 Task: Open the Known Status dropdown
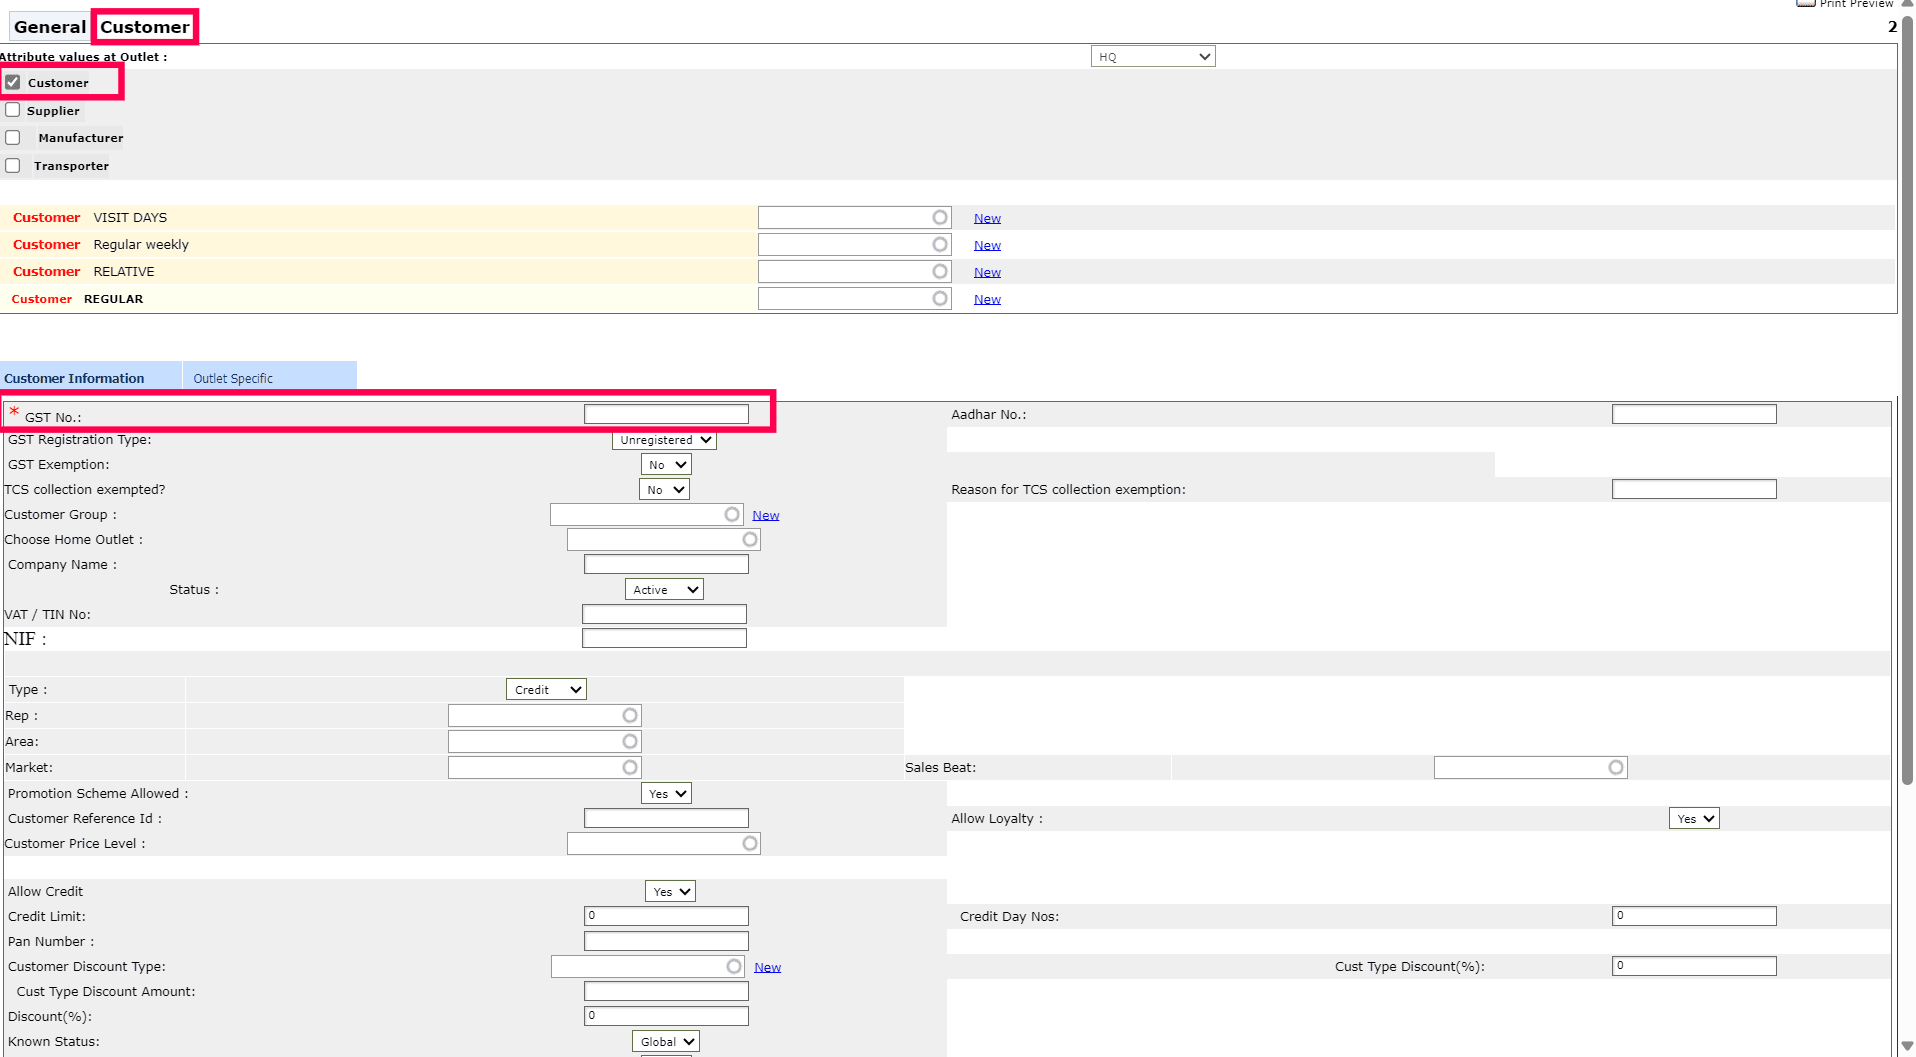pos(665,1042)
